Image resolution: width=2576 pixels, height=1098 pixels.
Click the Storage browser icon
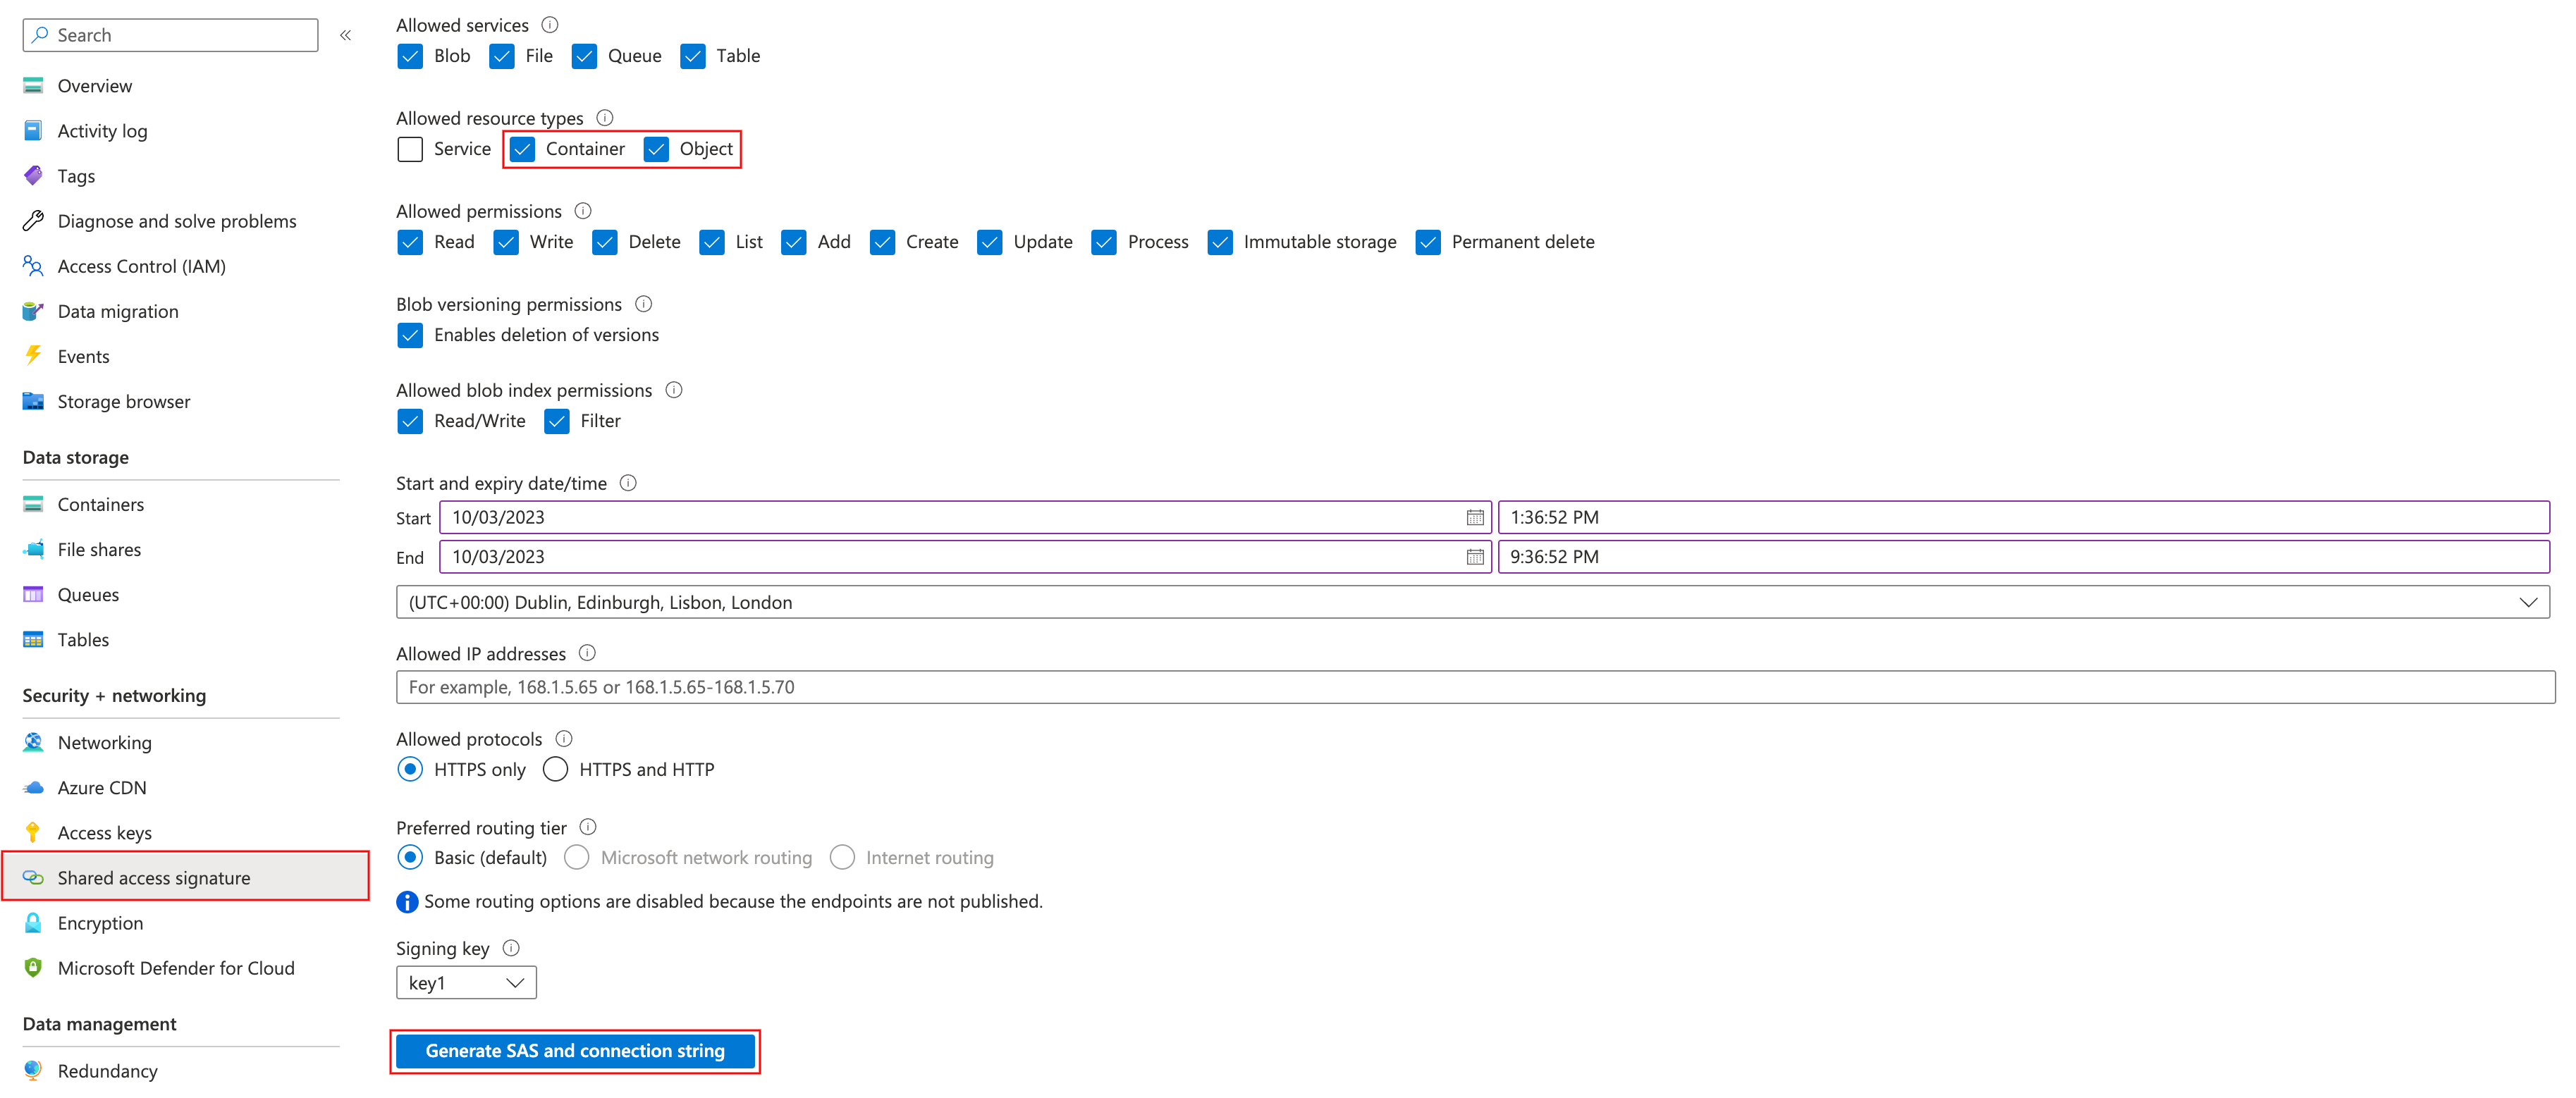[x=33, y=401]
